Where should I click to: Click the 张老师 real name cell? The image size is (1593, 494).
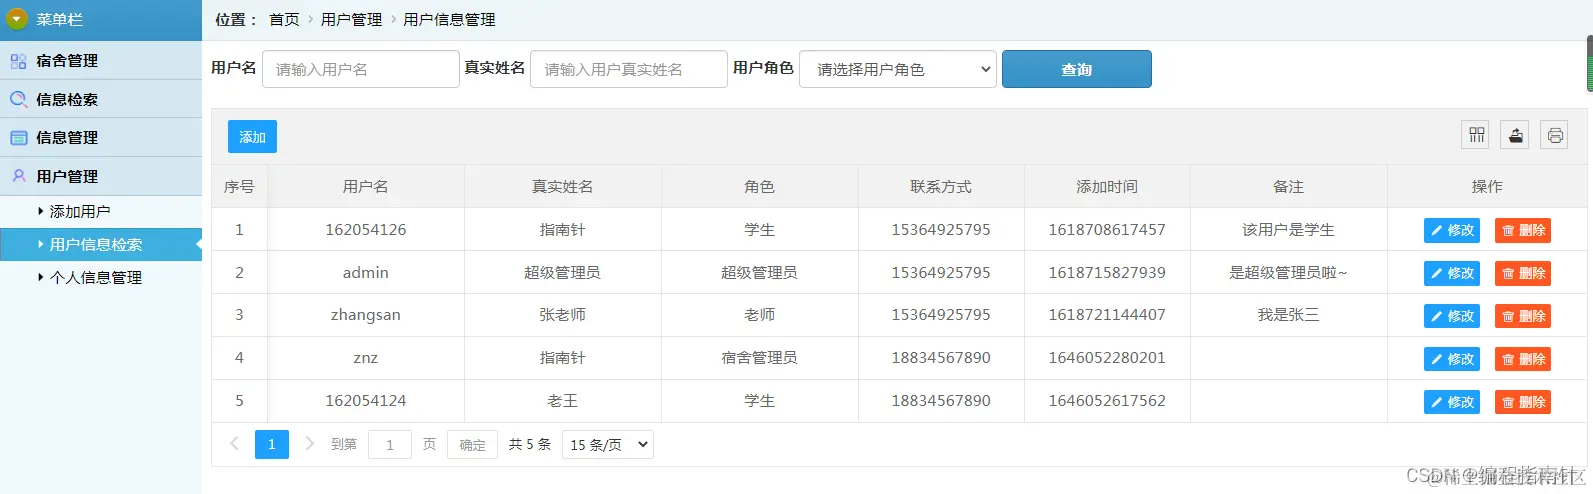(x=563, y=315)
